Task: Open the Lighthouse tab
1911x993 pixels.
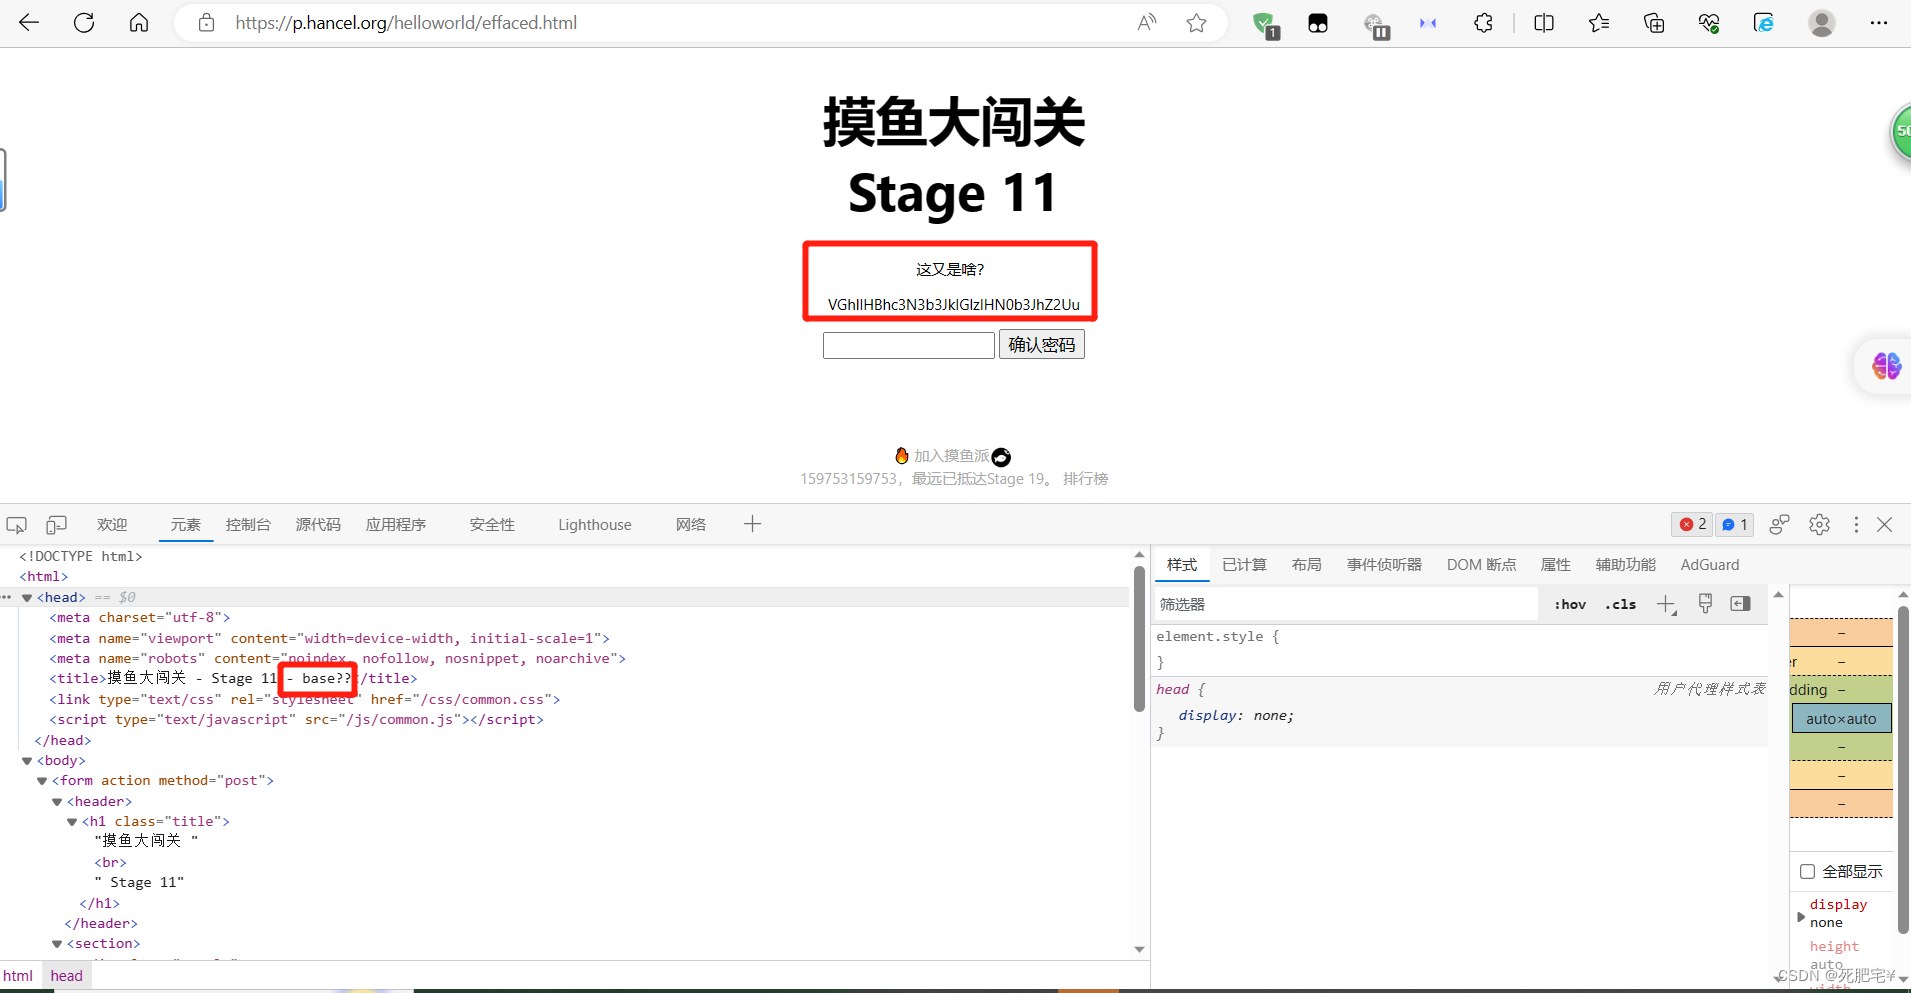Action: (x=595, y=524)
